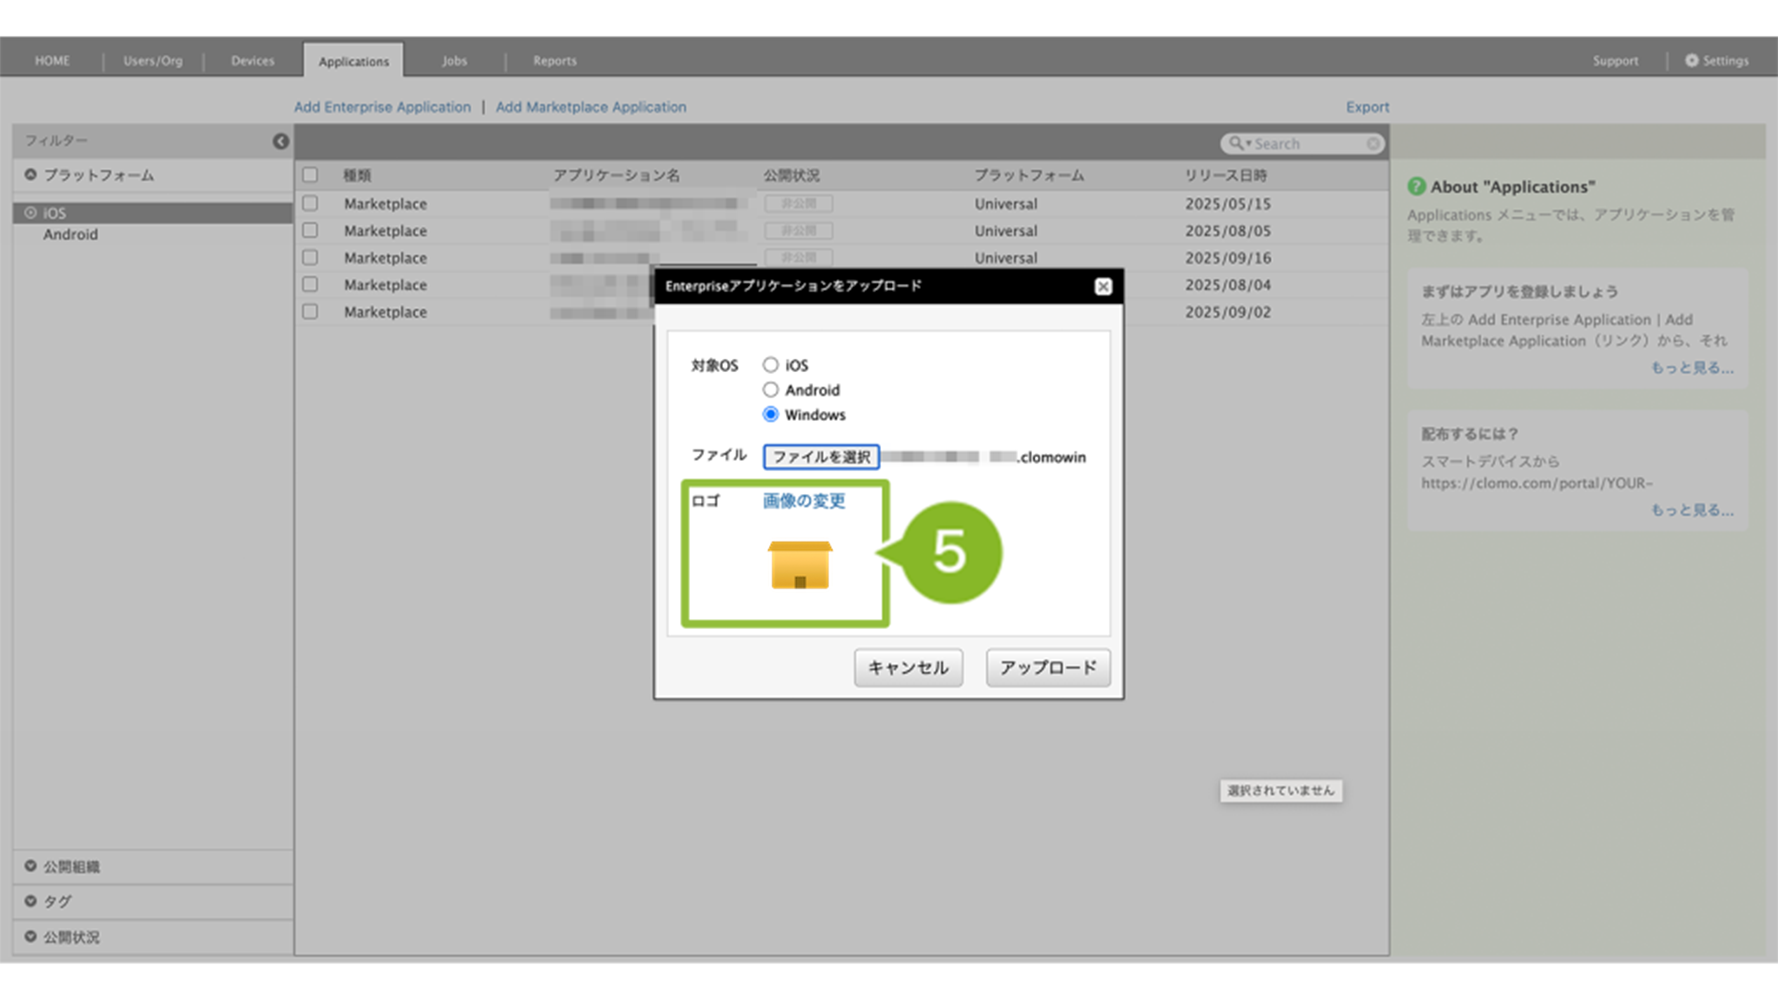Expand the プラットフォーム filter section
The height and width of the screenshot is (1000, 1778).
[x=31, y=175]
